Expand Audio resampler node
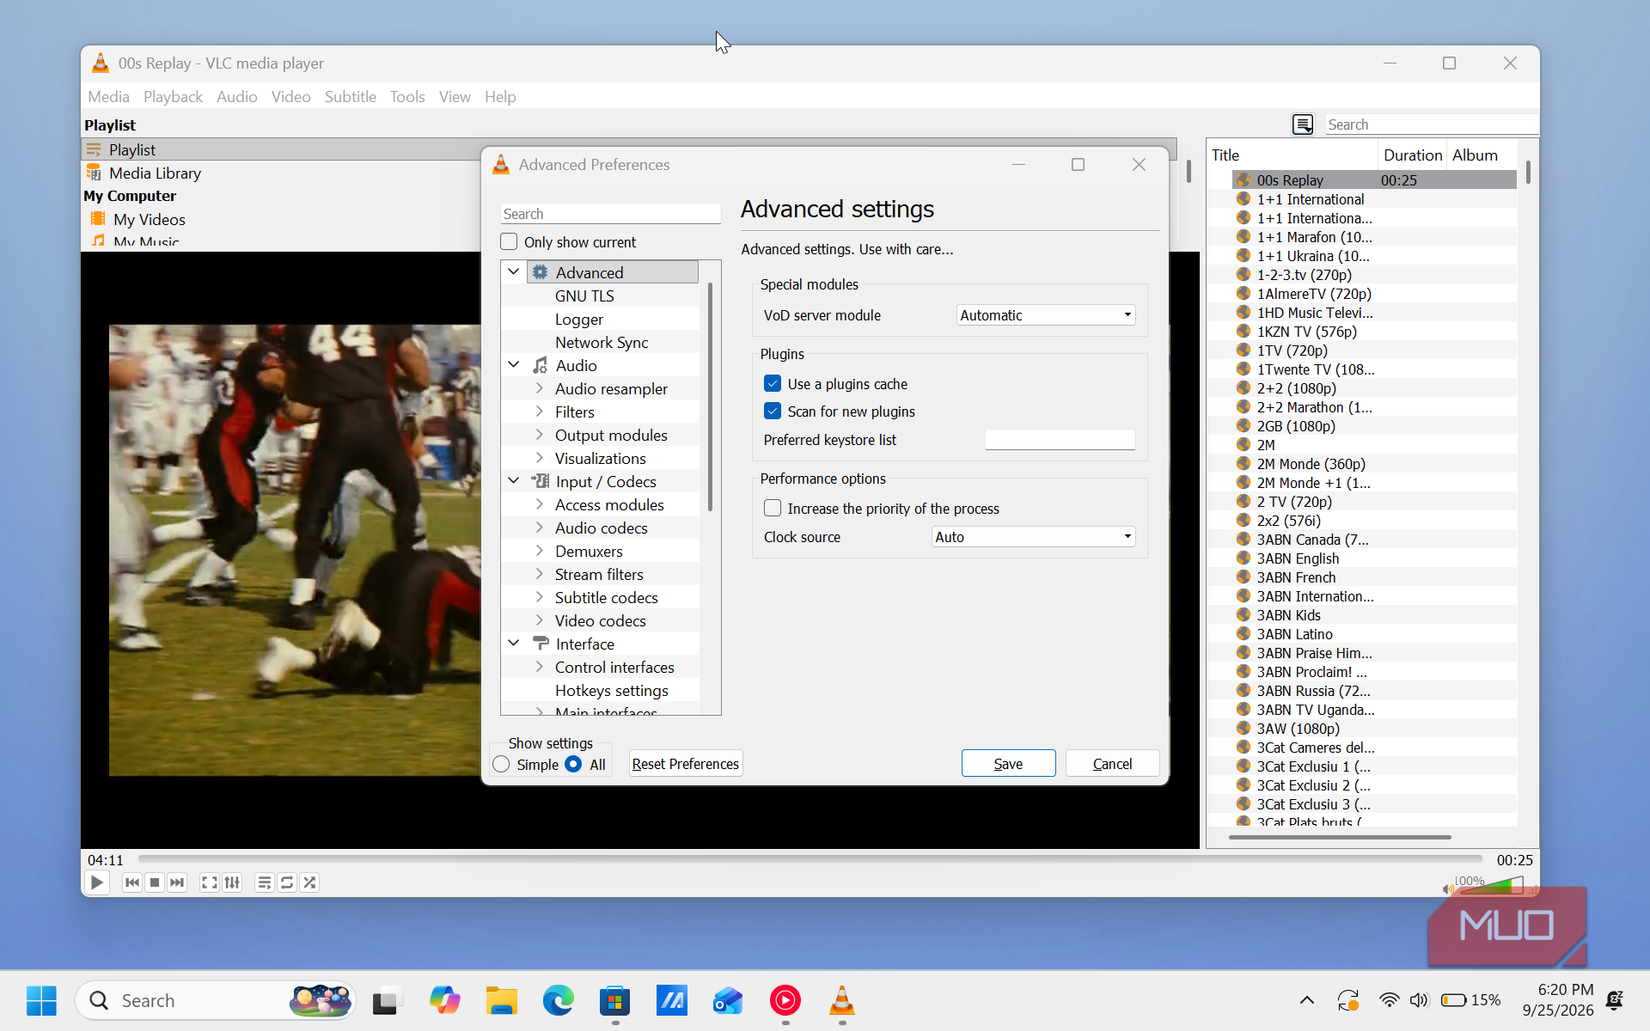Screen dimensions: 1650x1031 coord(539,388)
